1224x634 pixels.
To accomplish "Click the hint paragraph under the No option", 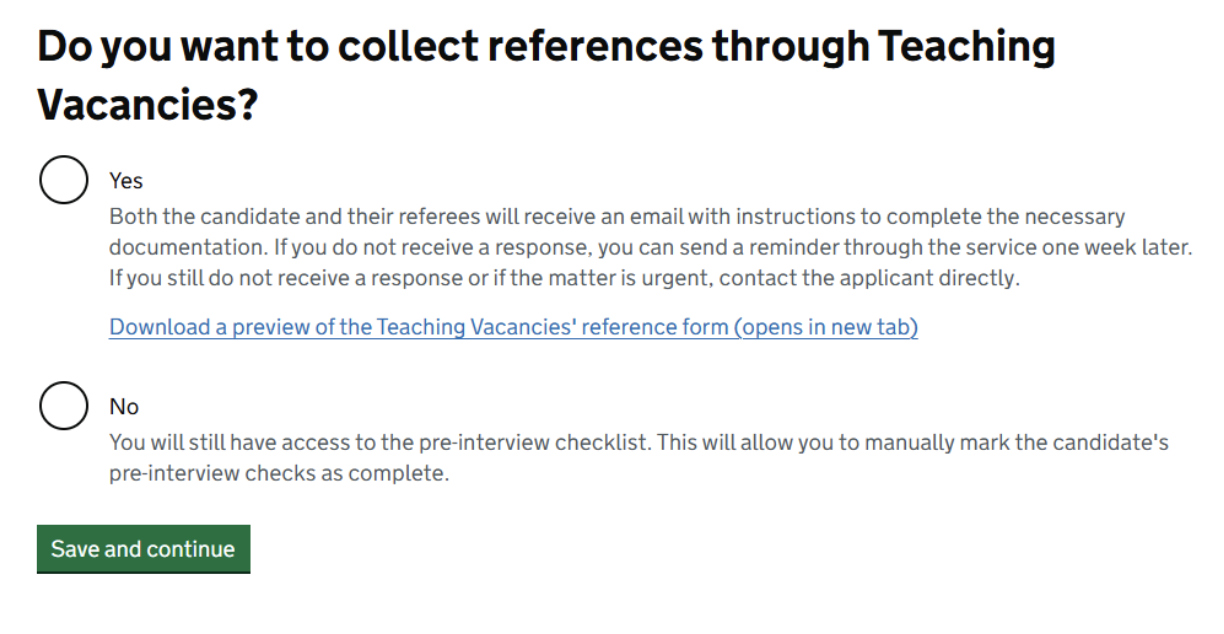I will click(x=638, y=457).
